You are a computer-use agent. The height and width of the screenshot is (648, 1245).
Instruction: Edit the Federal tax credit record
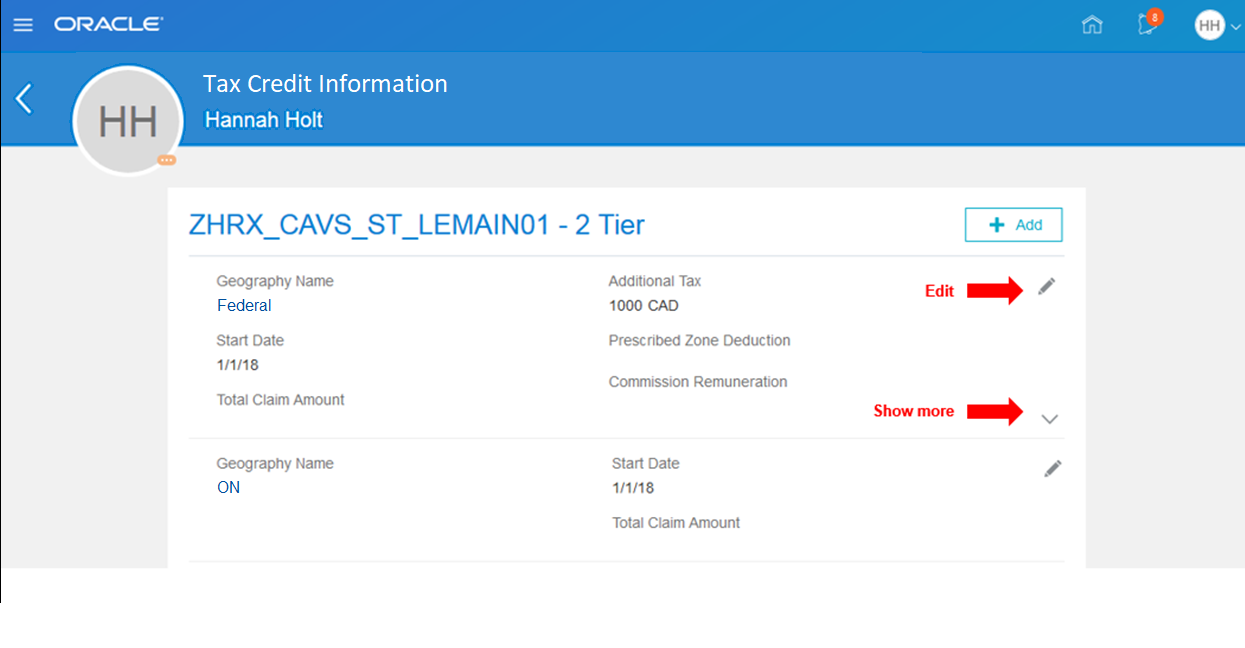1046,287
